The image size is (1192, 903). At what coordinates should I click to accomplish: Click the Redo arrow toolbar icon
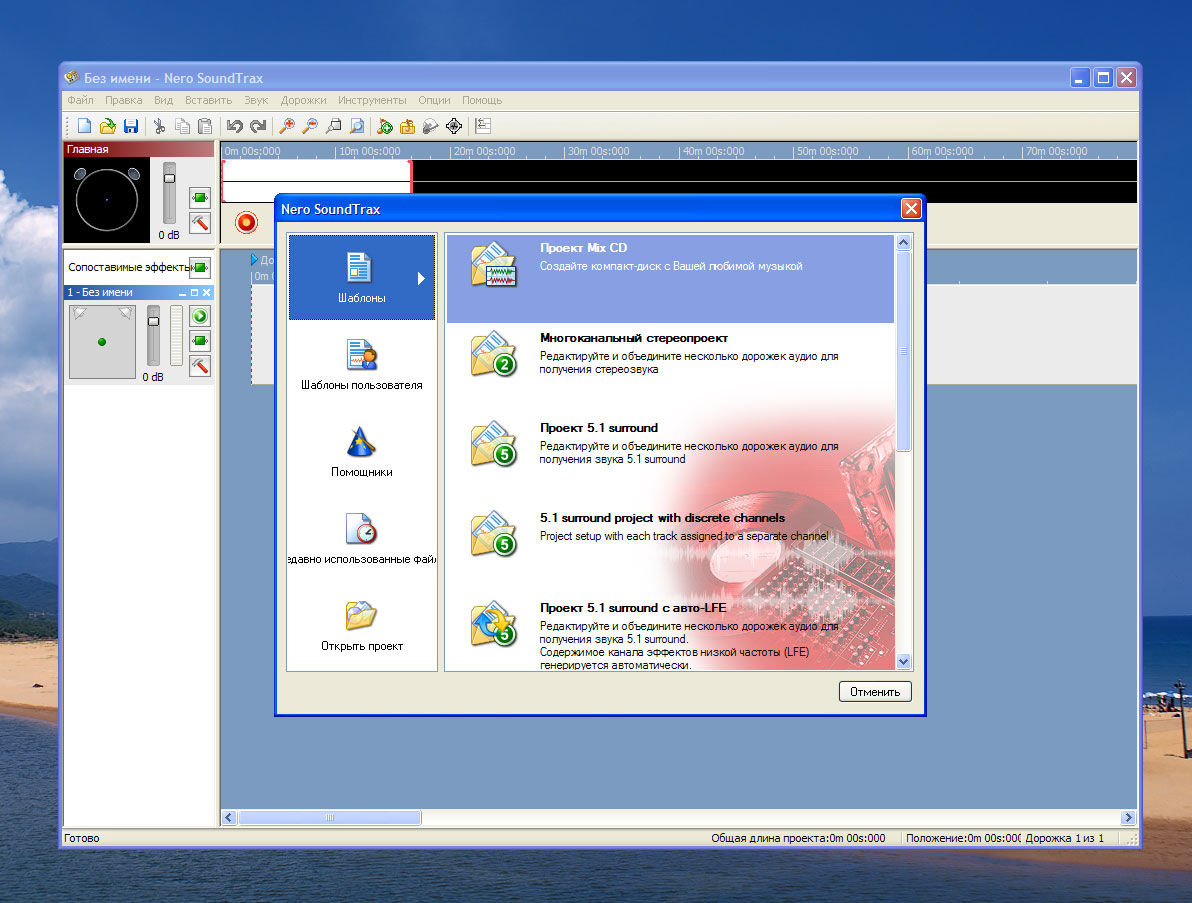click(258, 126)
